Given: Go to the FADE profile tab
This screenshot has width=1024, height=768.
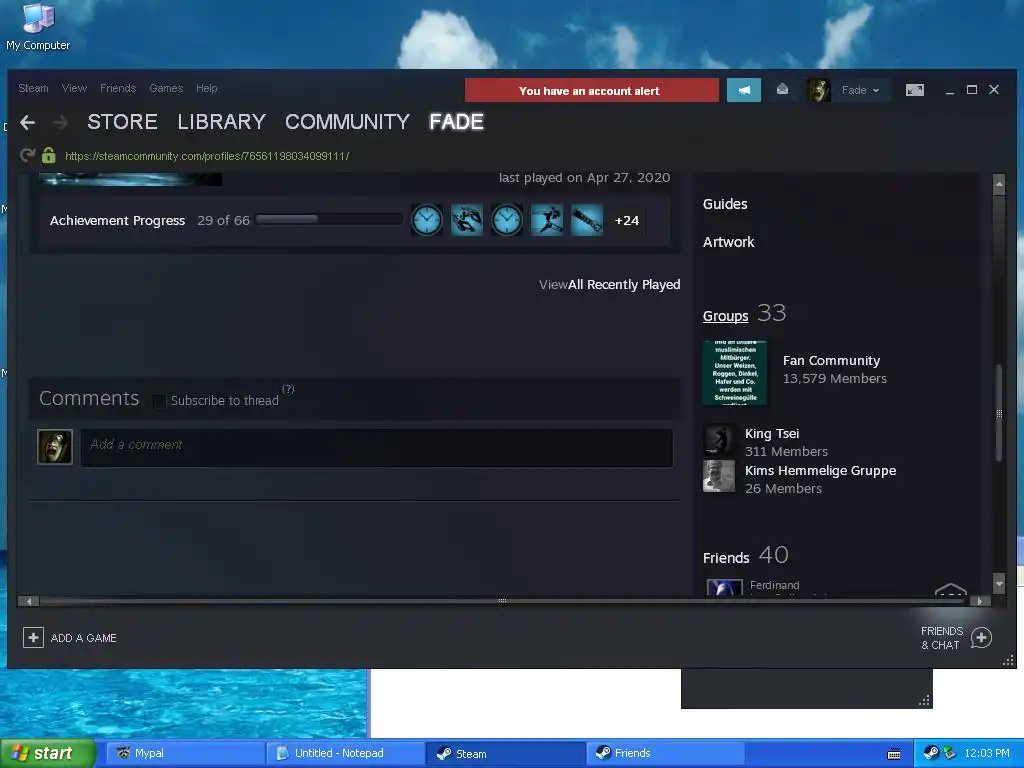Looking at the screenshot, I should point(456,121).
